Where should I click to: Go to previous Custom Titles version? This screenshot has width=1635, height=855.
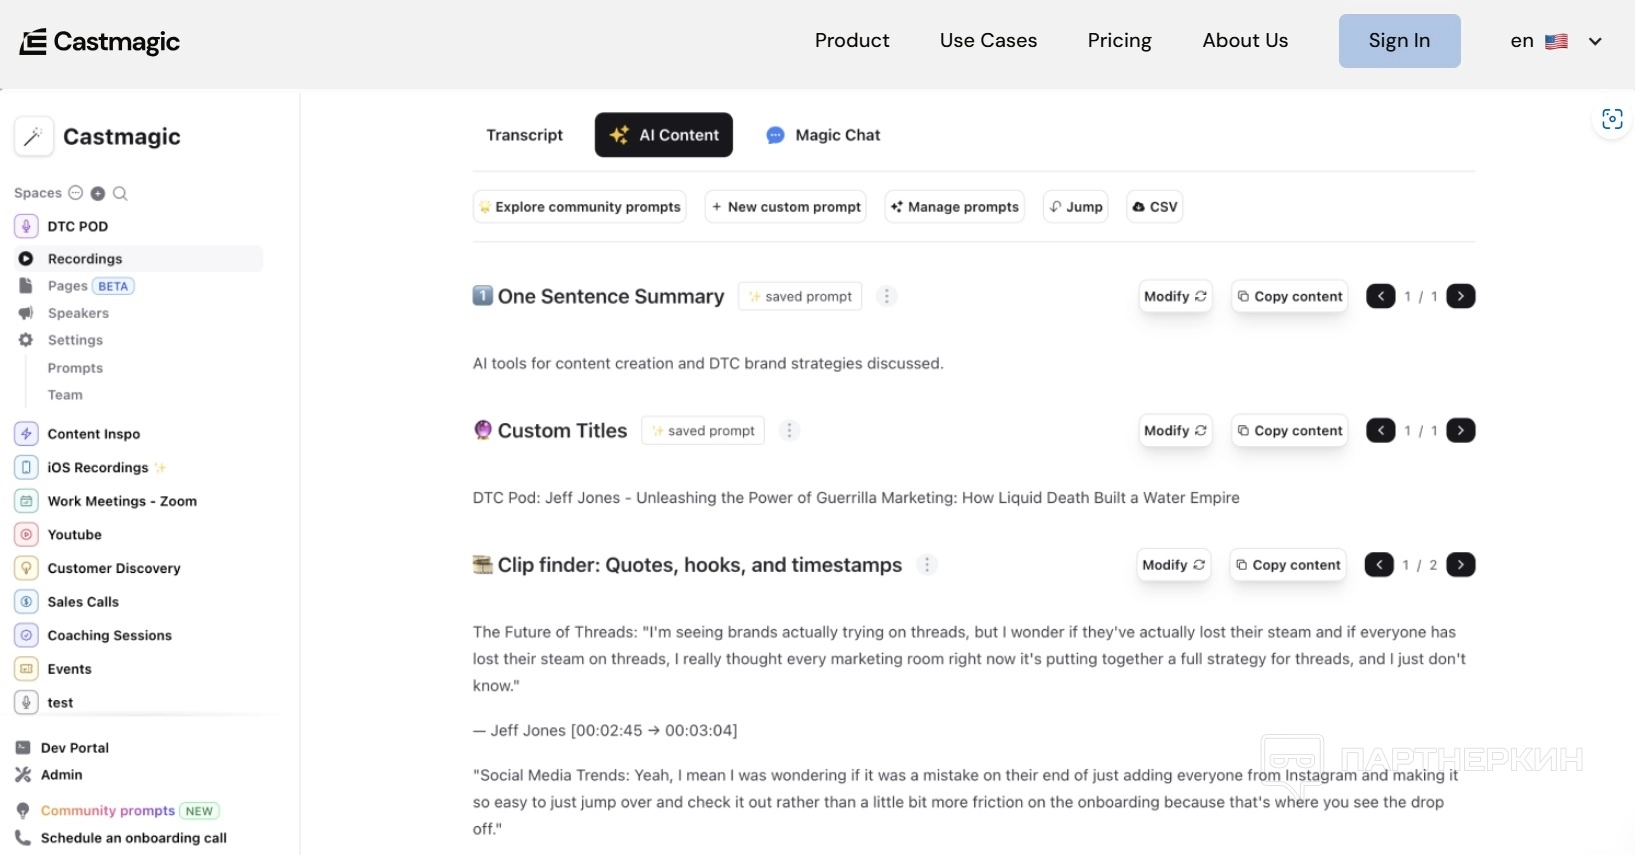(x=1380, y=431)
